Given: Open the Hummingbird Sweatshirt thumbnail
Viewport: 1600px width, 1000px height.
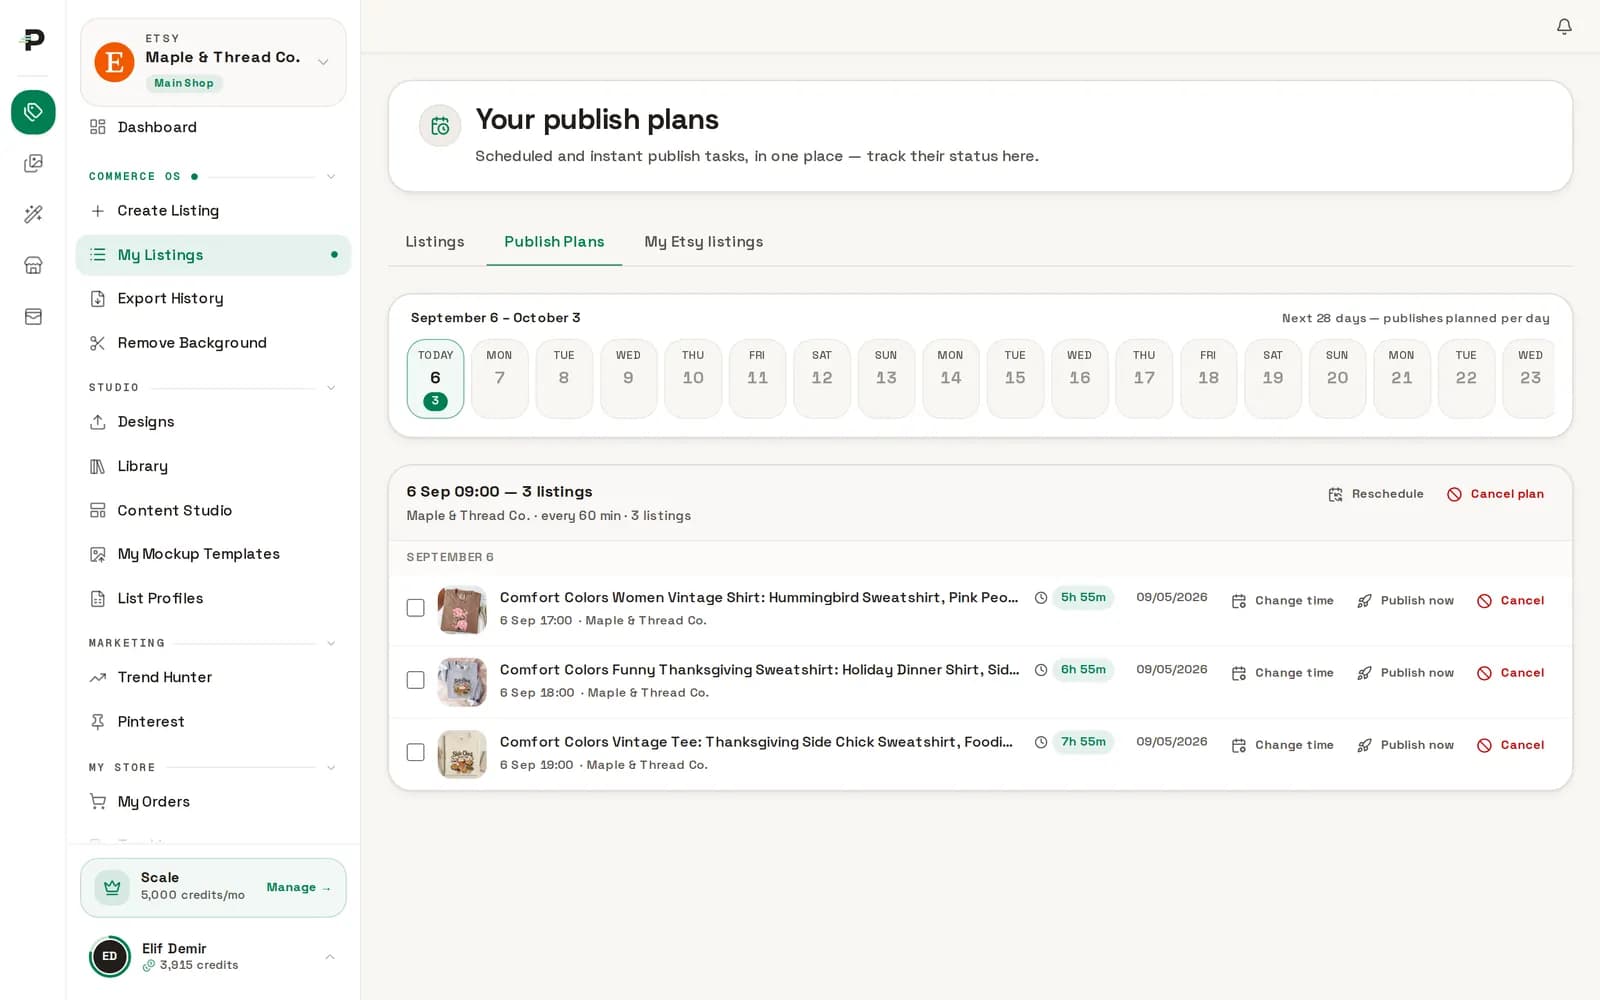Looking at the screenshot, I should pos(462,609).
